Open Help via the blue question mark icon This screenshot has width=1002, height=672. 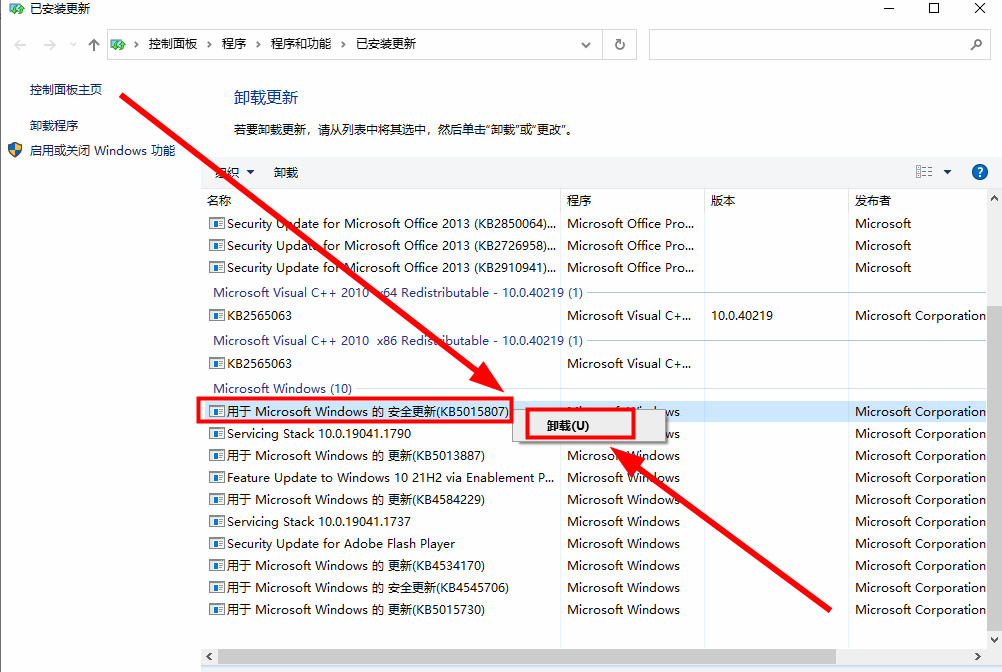[979, 171]
